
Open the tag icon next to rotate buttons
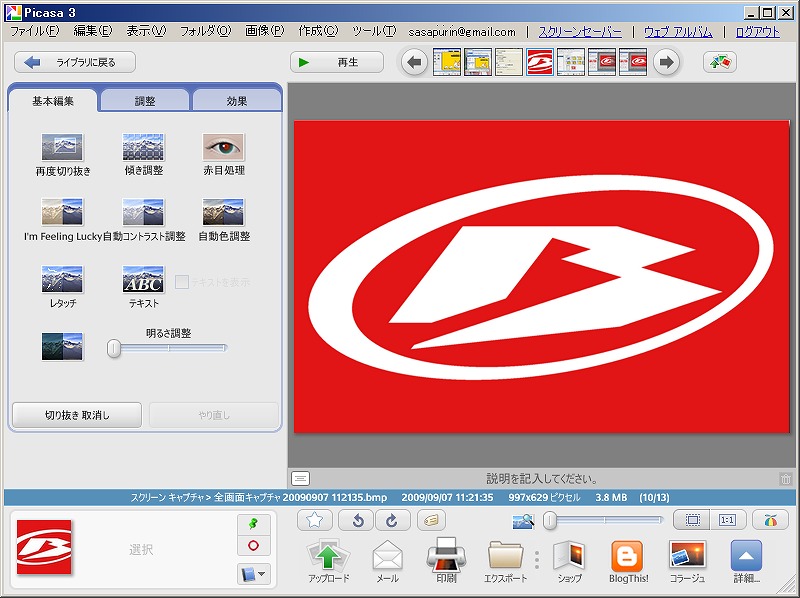pyautogui.click(x=431, y=520)
